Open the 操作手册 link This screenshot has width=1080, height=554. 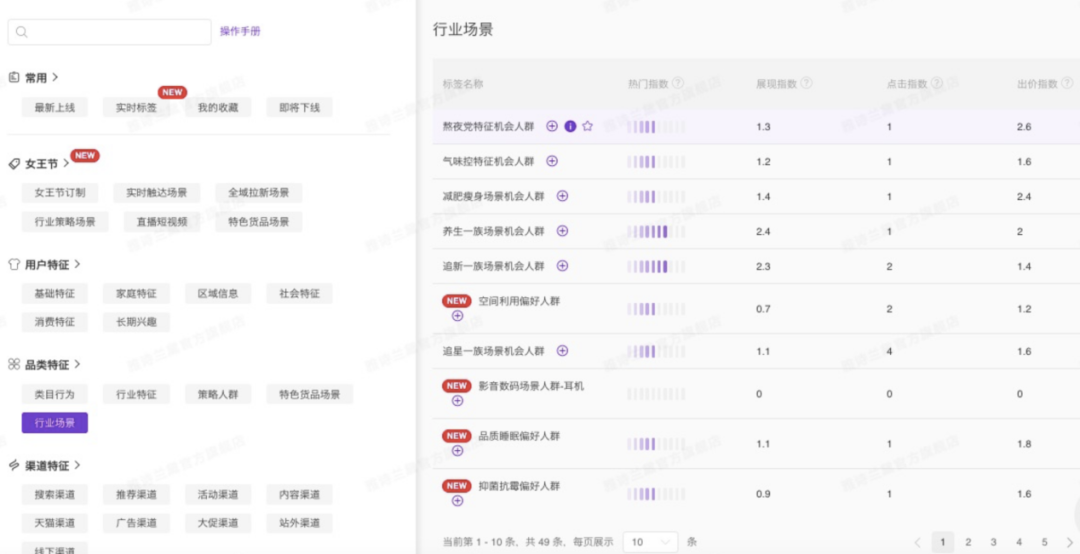click(240, 32)
